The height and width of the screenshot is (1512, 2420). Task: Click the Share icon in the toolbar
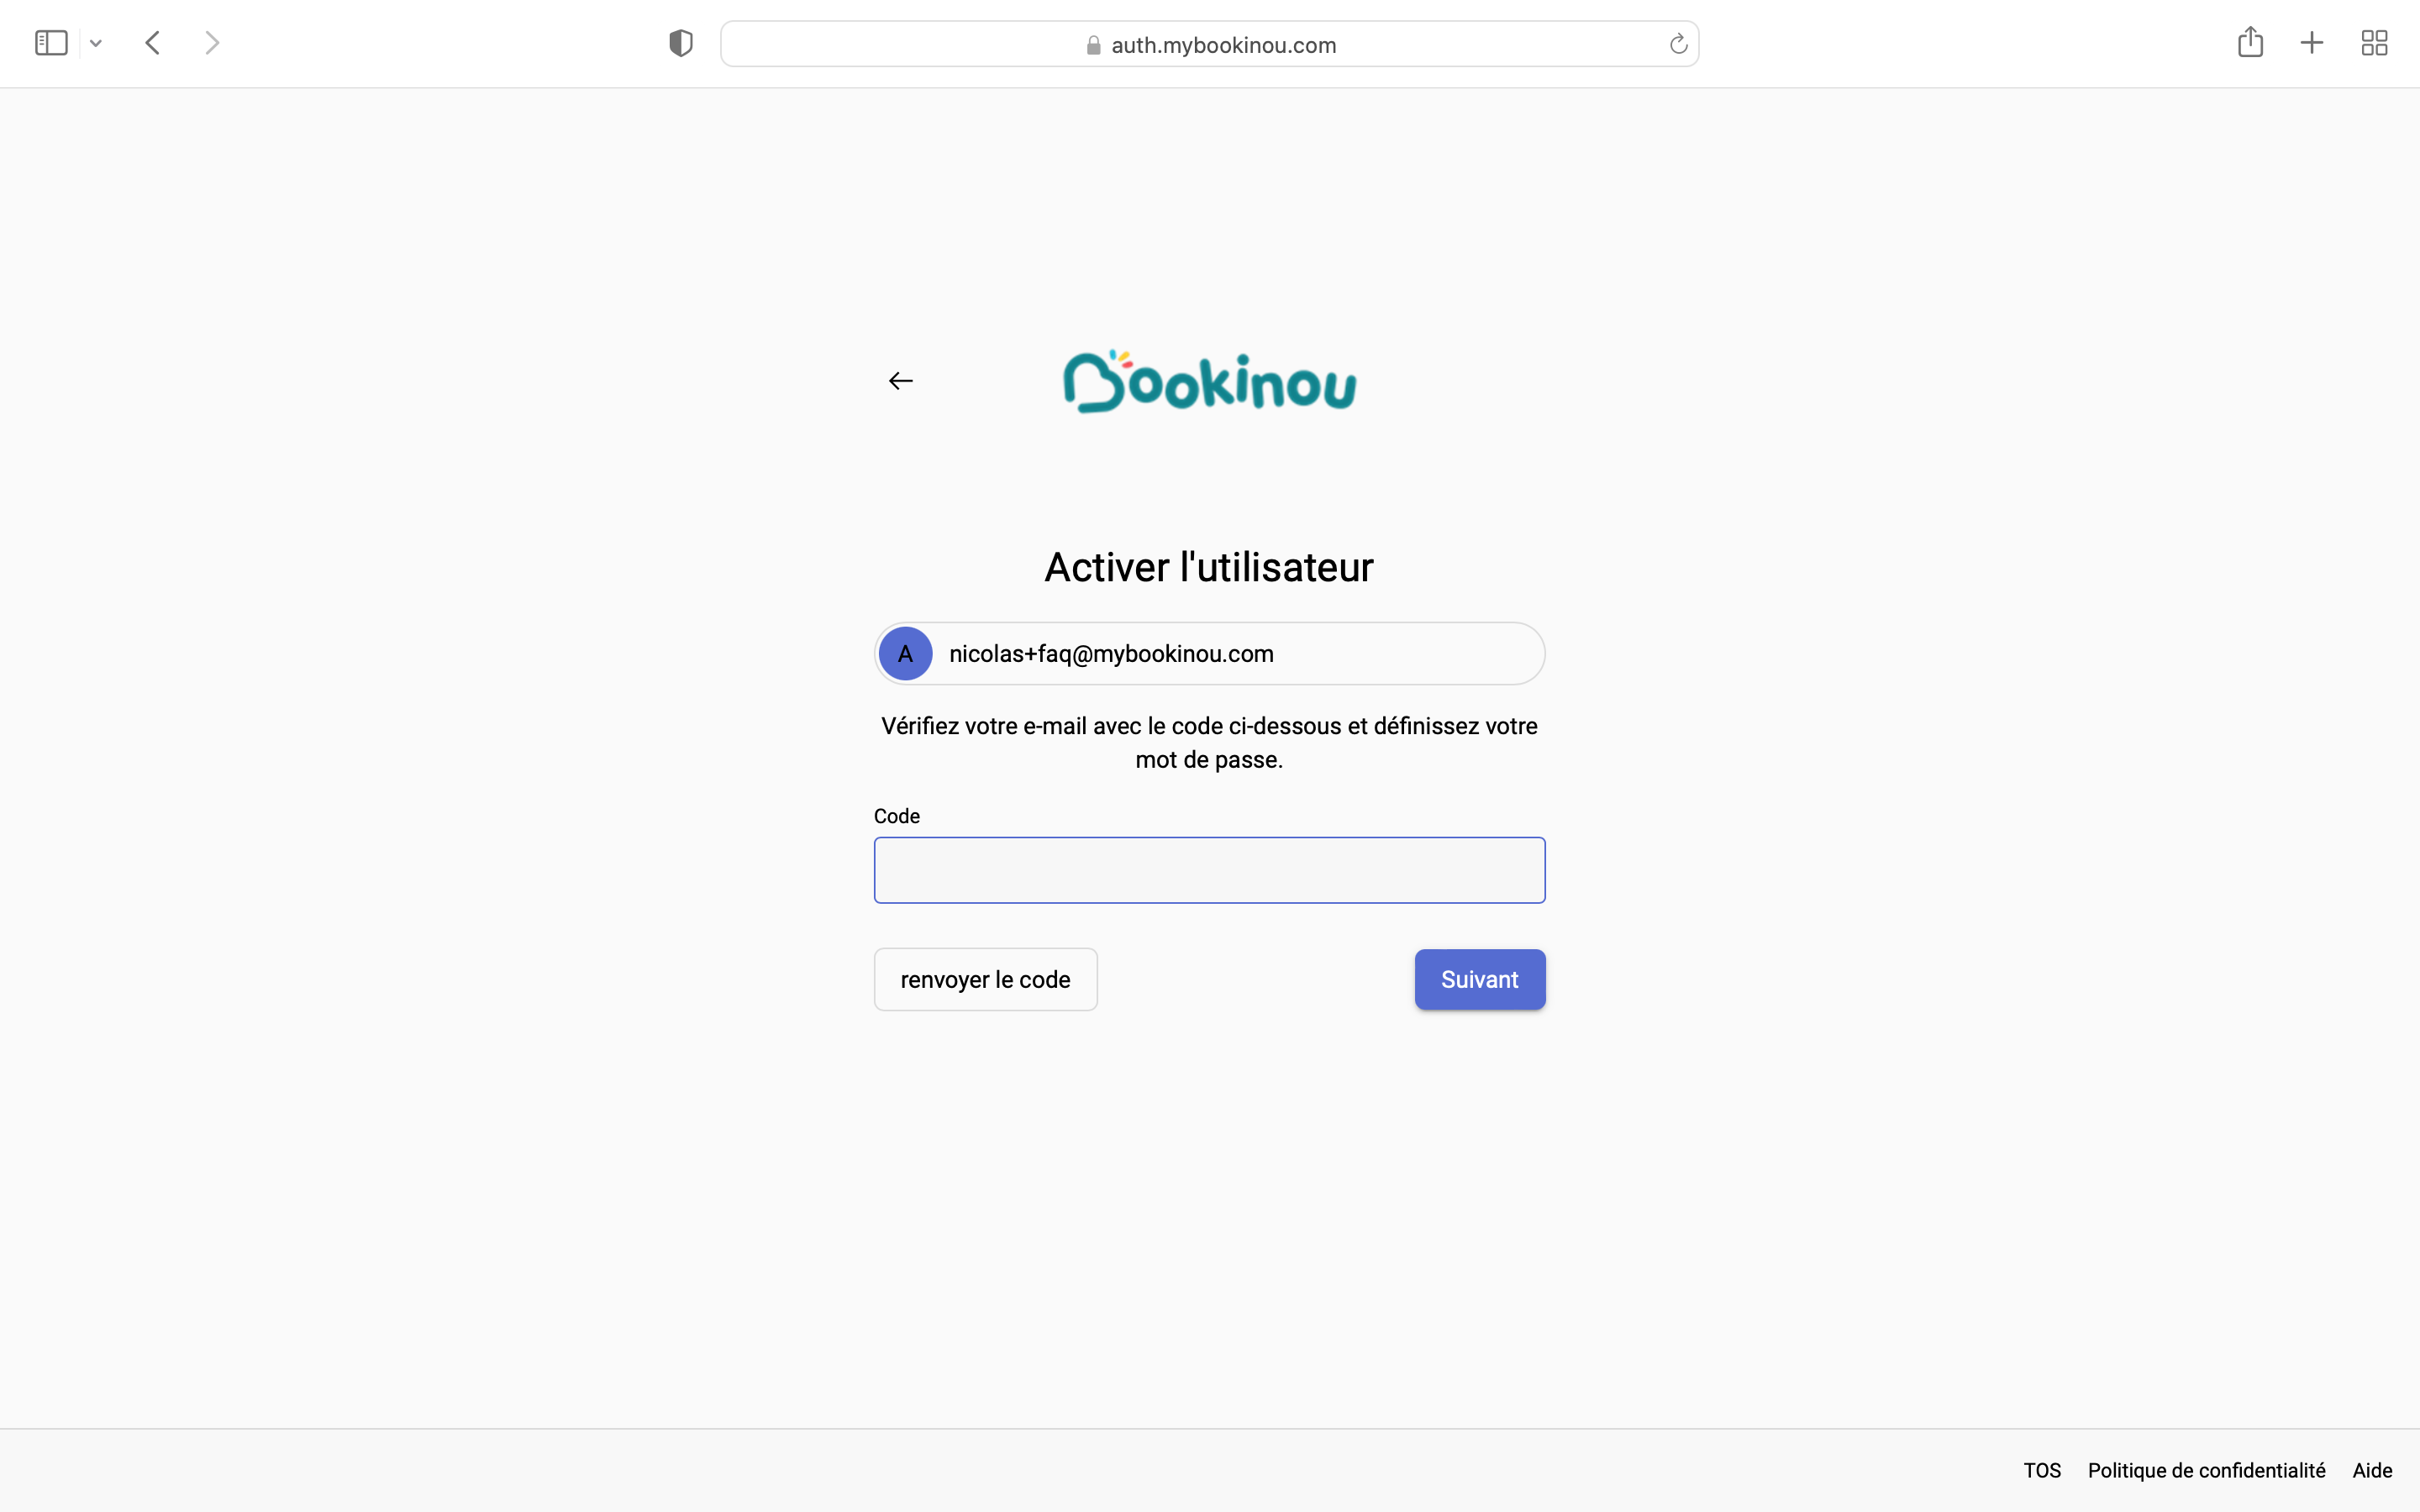[2250, 42]
